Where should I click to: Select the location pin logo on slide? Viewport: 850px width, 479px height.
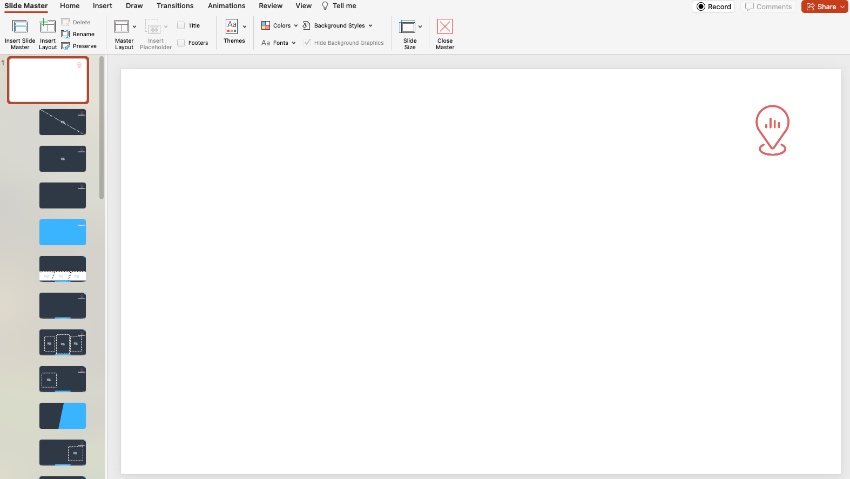(772, 130)
